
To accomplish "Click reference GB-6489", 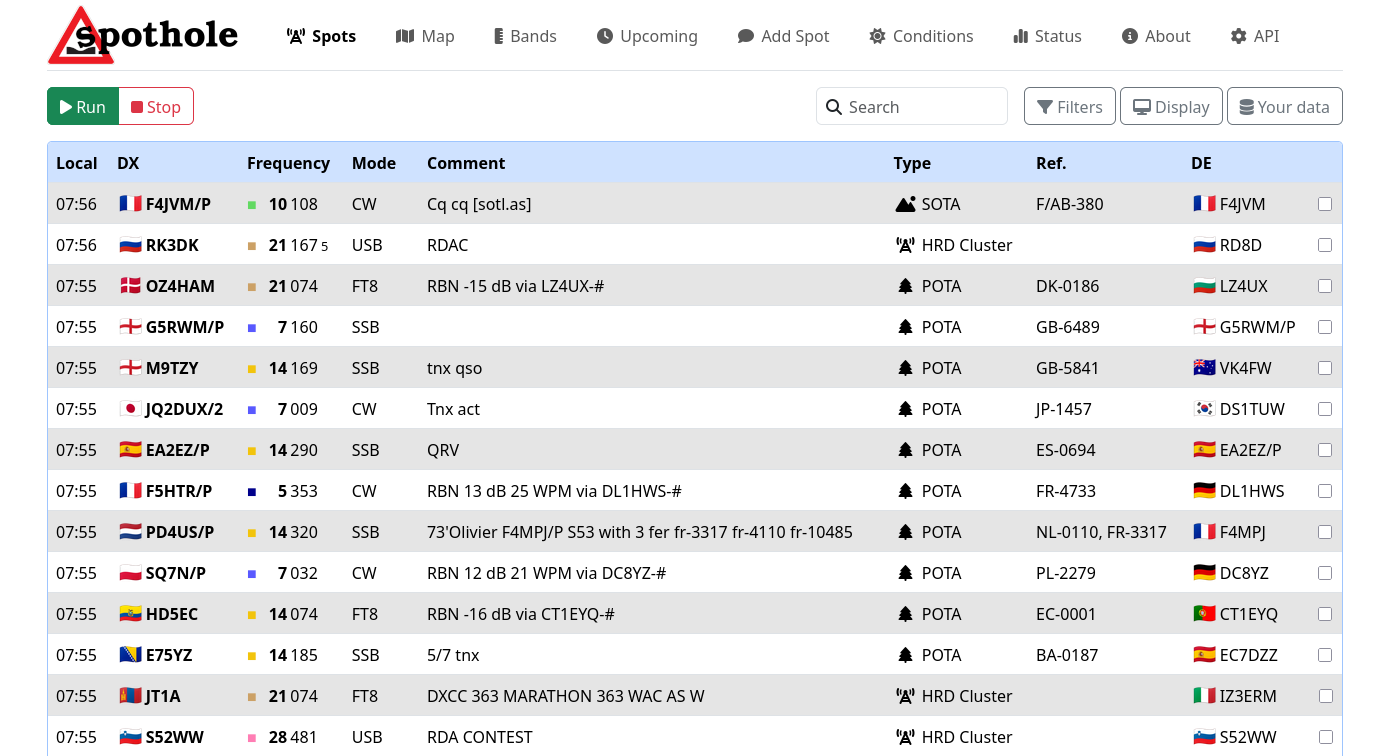I will [1068, 327].
